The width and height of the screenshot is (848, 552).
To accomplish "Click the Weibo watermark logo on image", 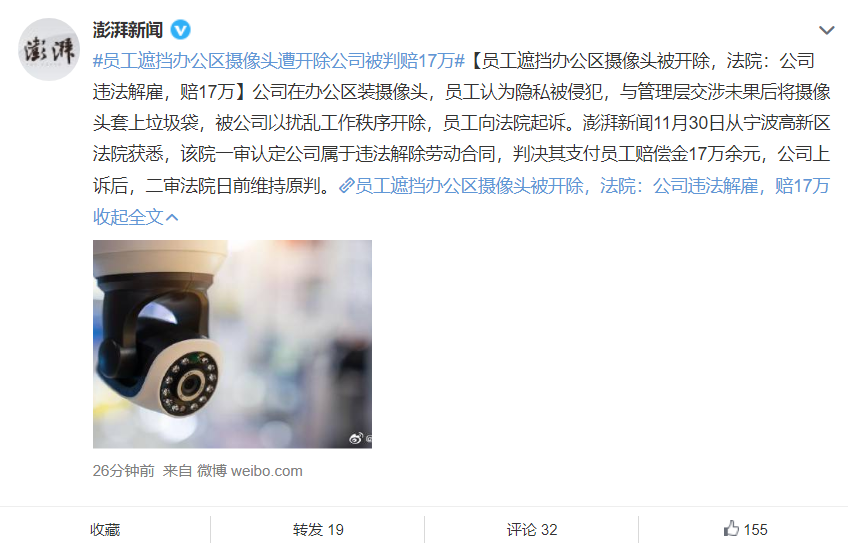I will (x=356, y=438).
